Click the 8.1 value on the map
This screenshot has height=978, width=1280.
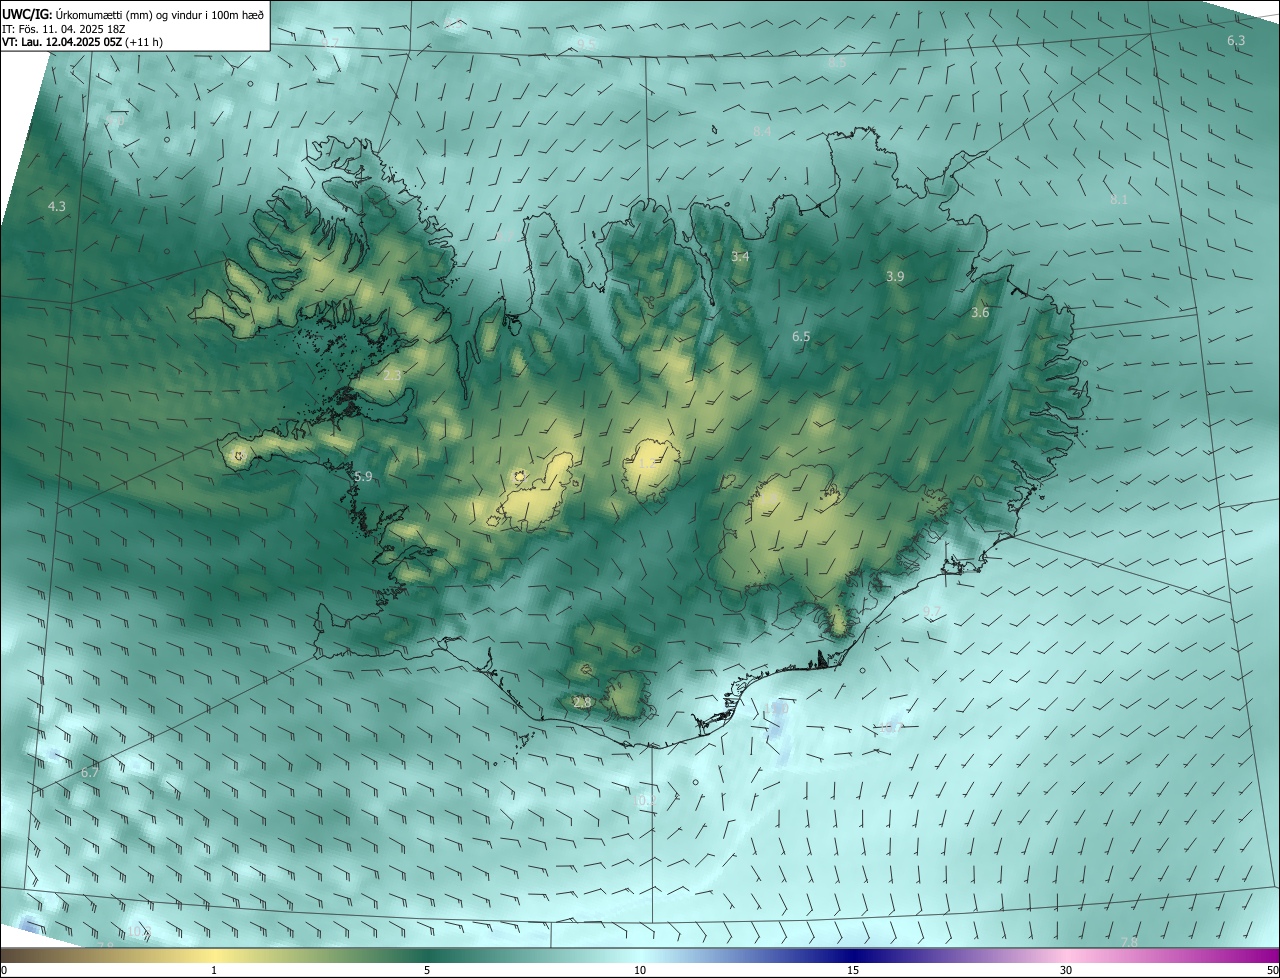1119,200
